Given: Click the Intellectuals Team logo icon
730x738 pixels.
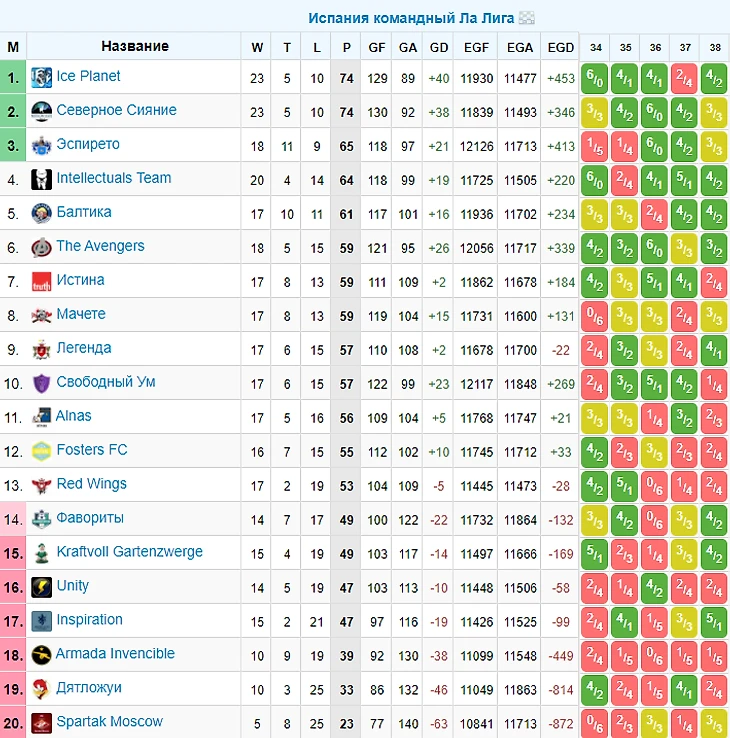Looking at the screenshot, I should click(x=41, y=179).
